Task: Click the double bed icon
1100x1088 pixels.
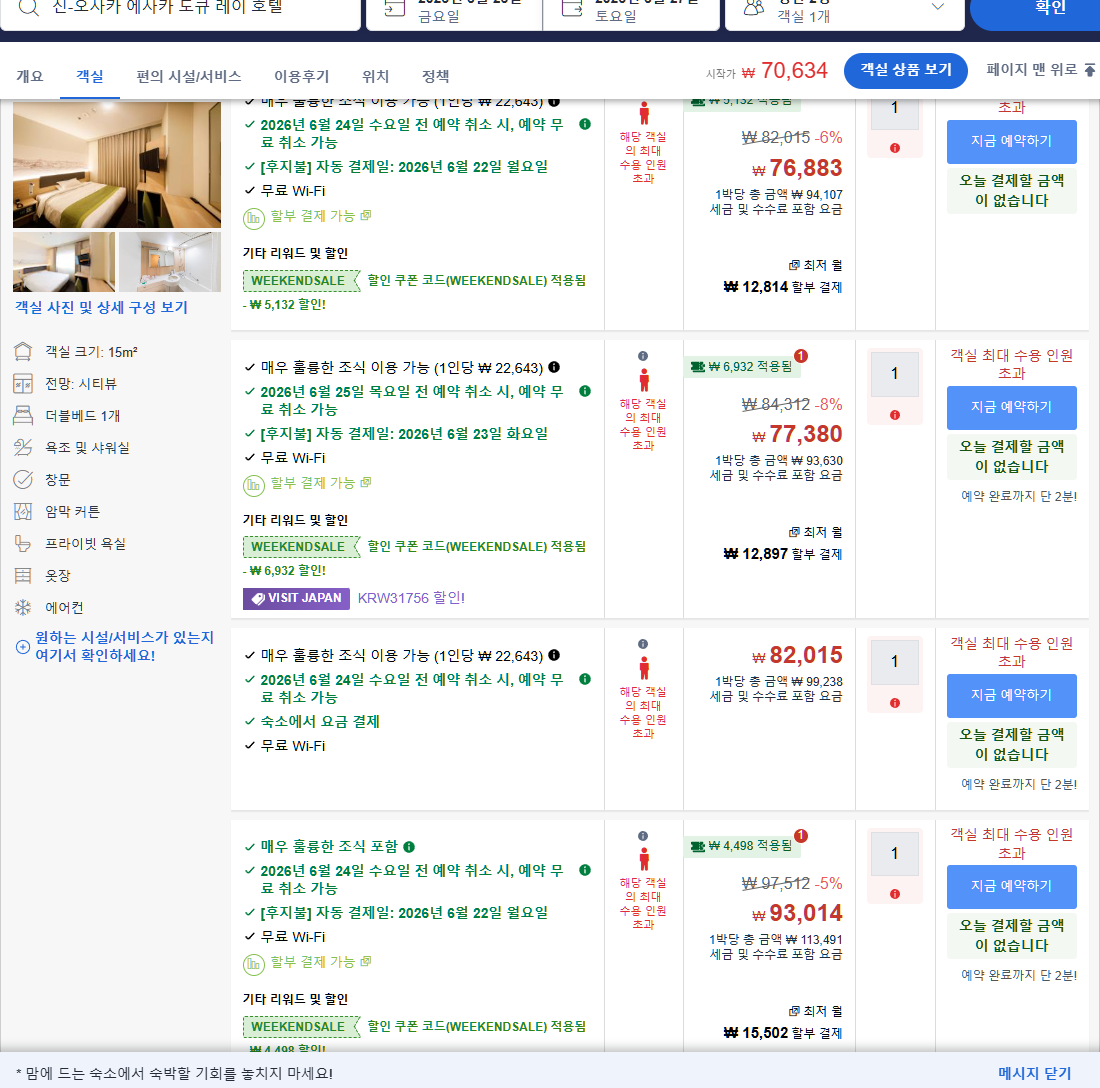Action: 23,415
